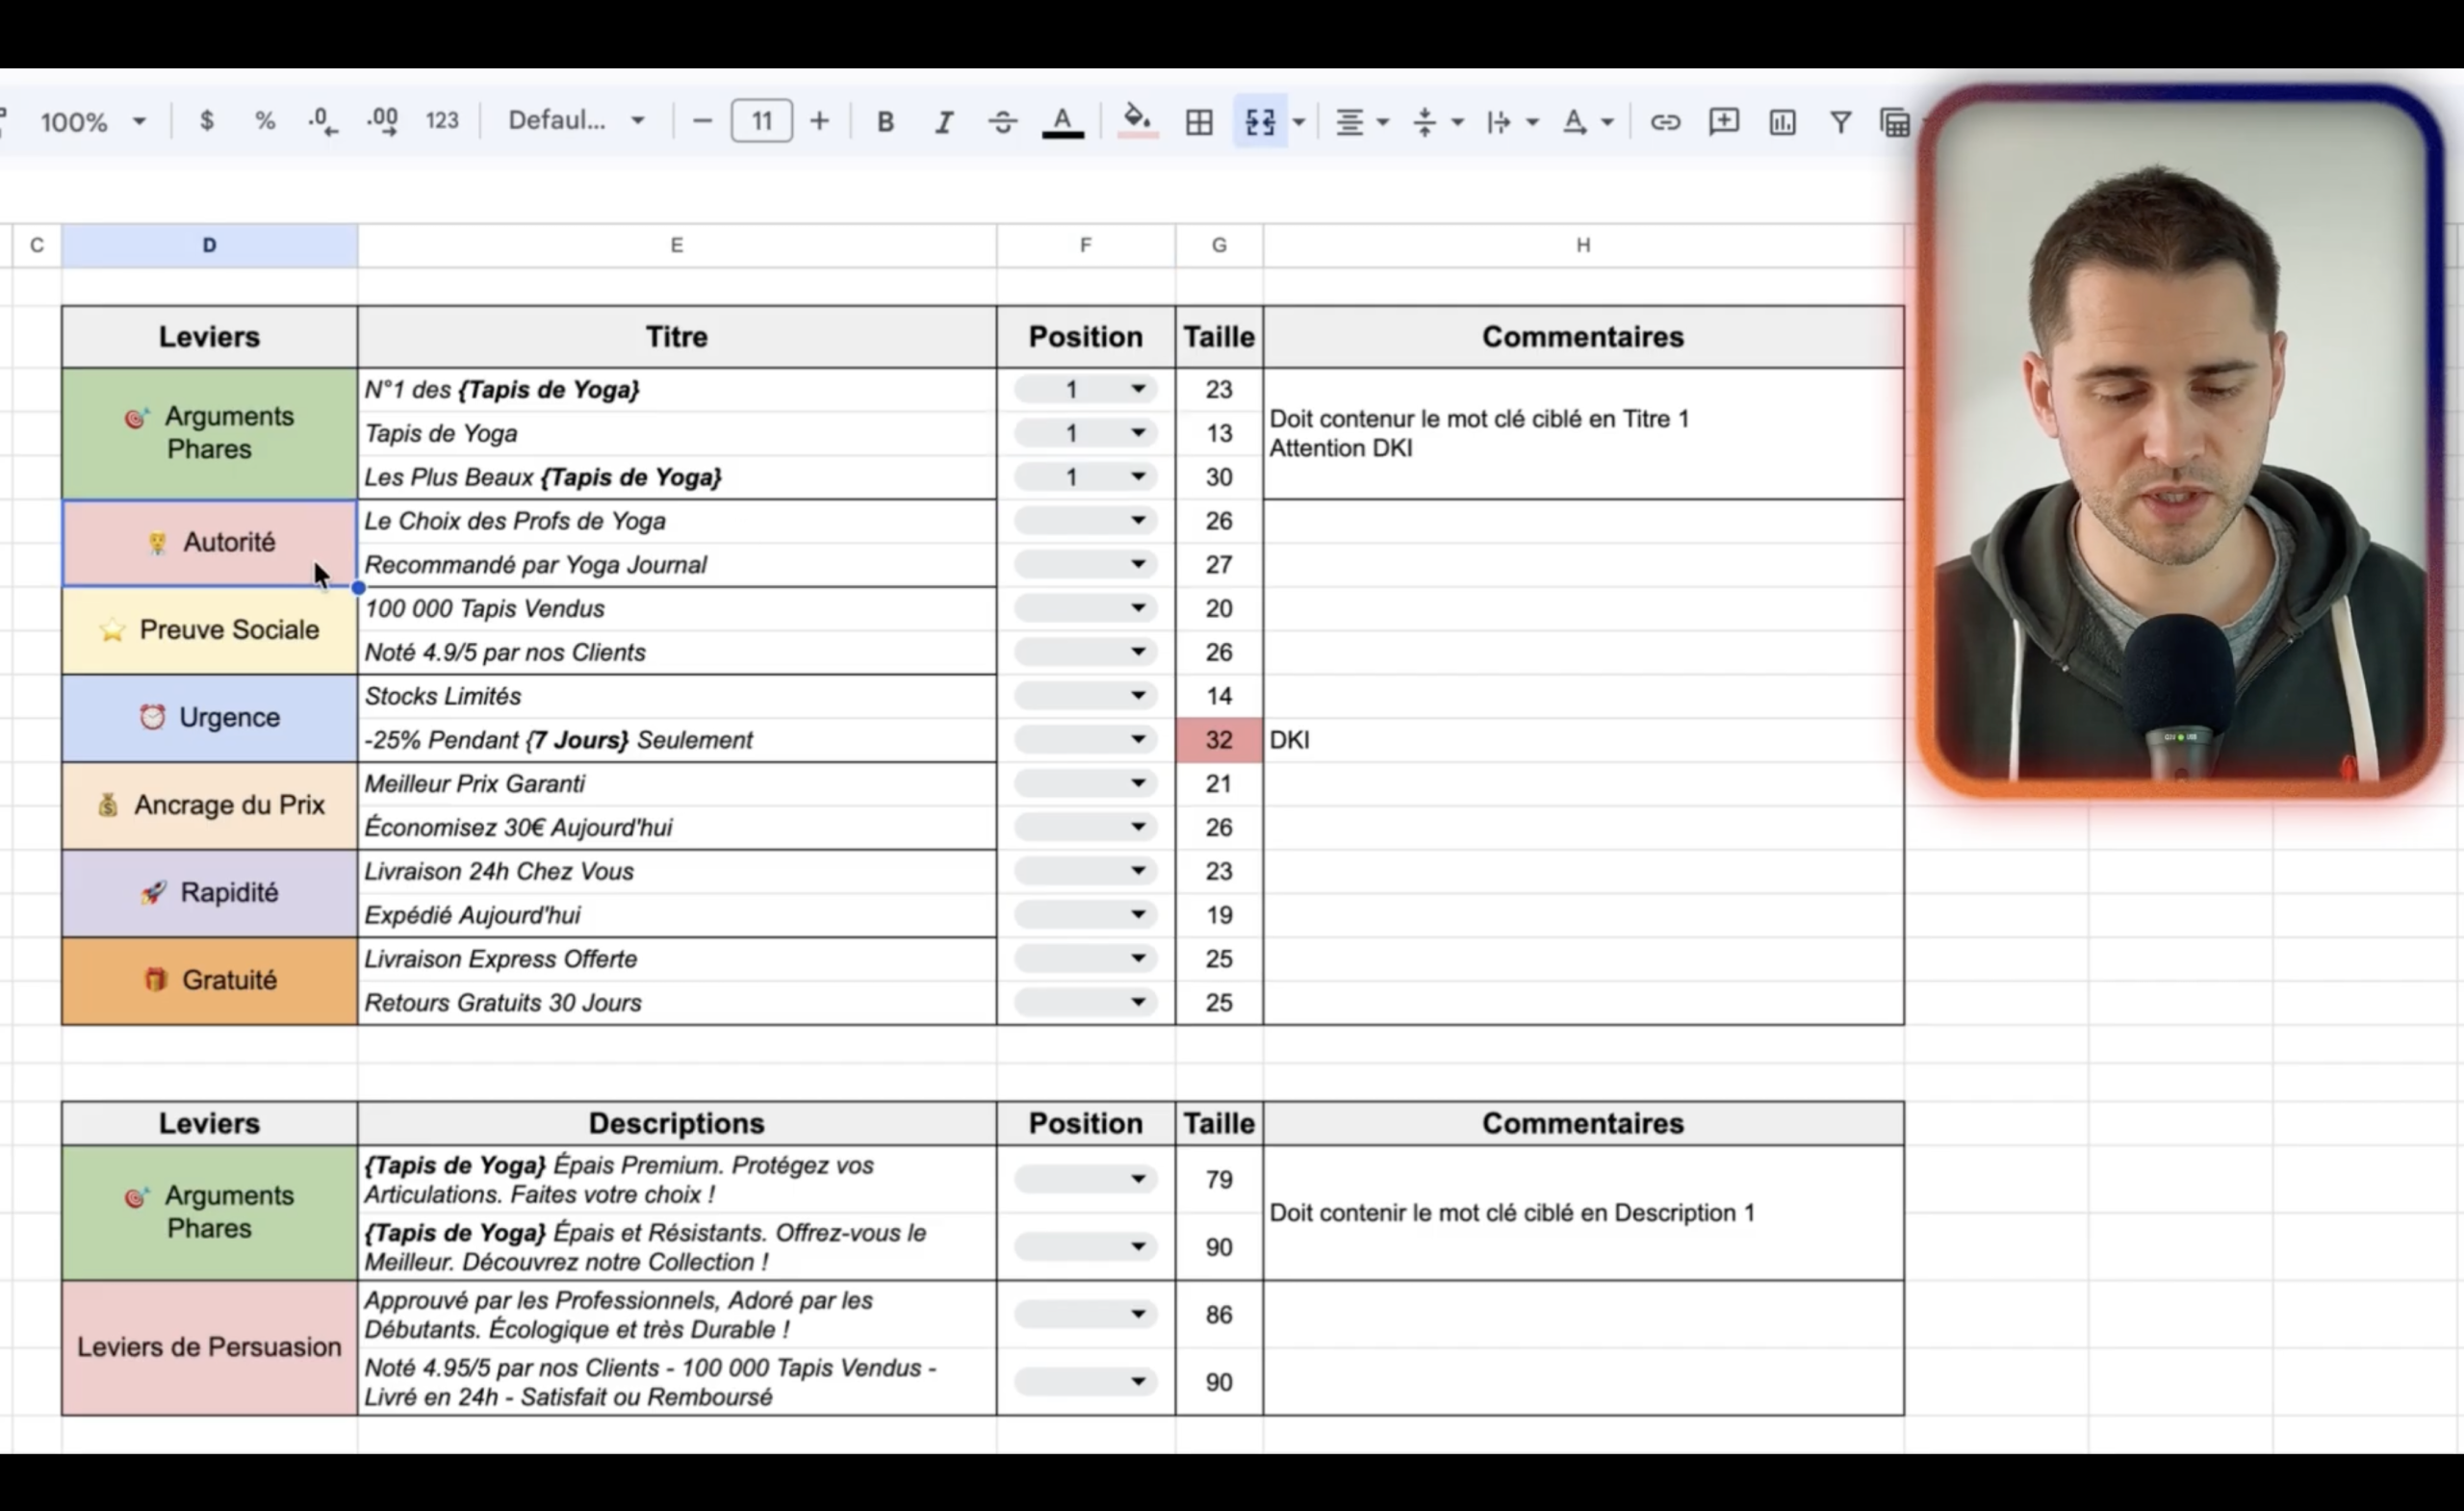The height and width of the screenshot is (1511, 2464).
Task: Add a comment with the toolbar icon
Action: pos(1723,122)
